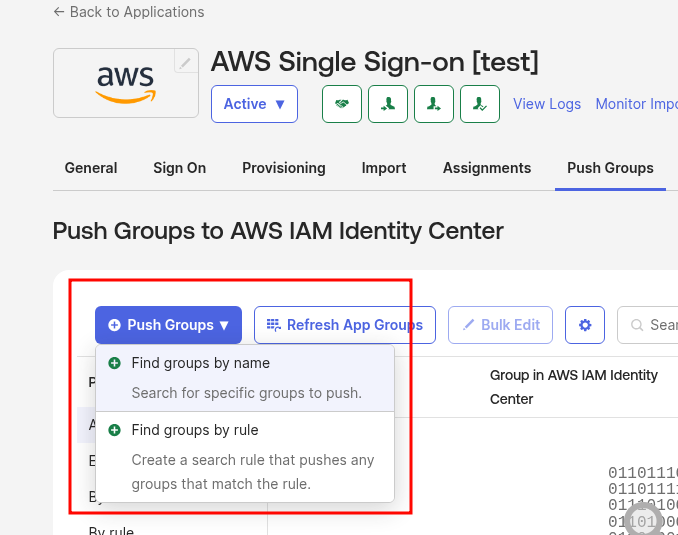Select Find groups by name

[201, 363]
